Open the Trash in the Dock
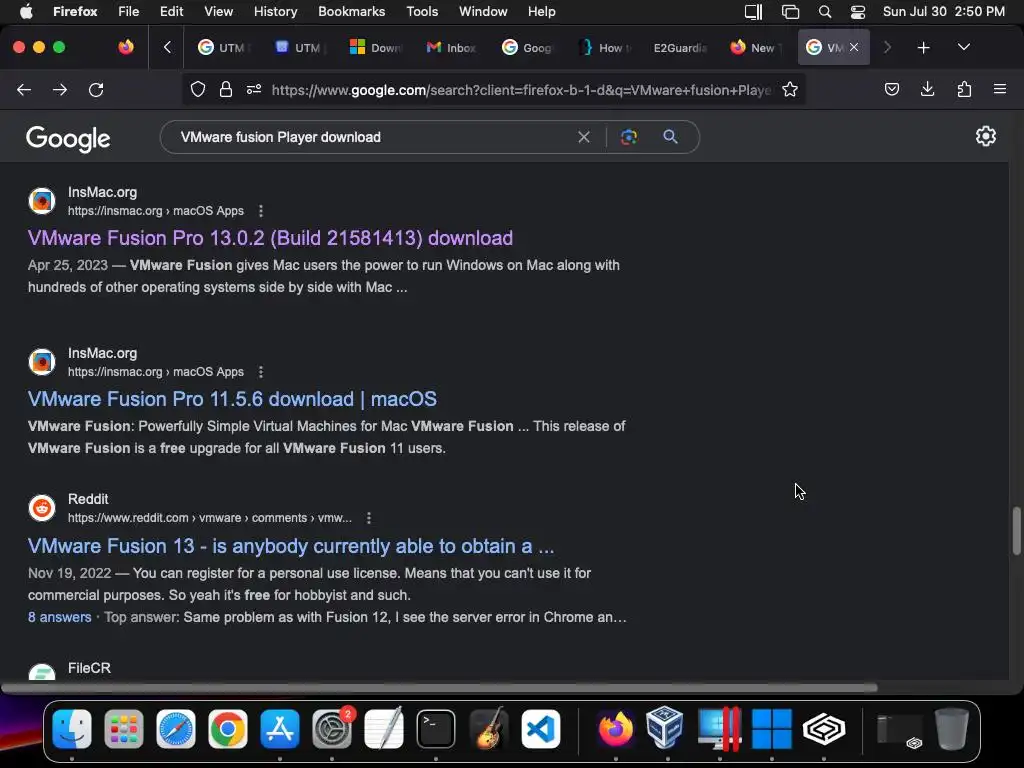Screen dimensions: 1024x768 (x=952, y=728)
